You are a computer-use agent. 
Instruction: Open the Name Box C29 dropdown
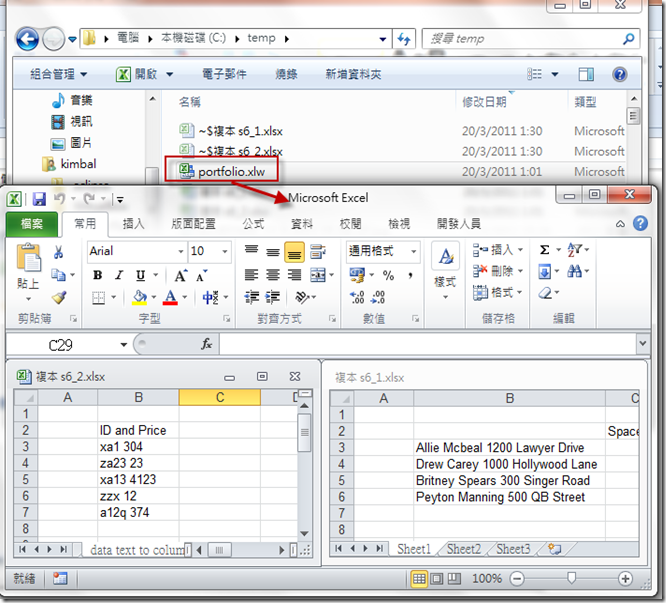[x=124, y=344]
